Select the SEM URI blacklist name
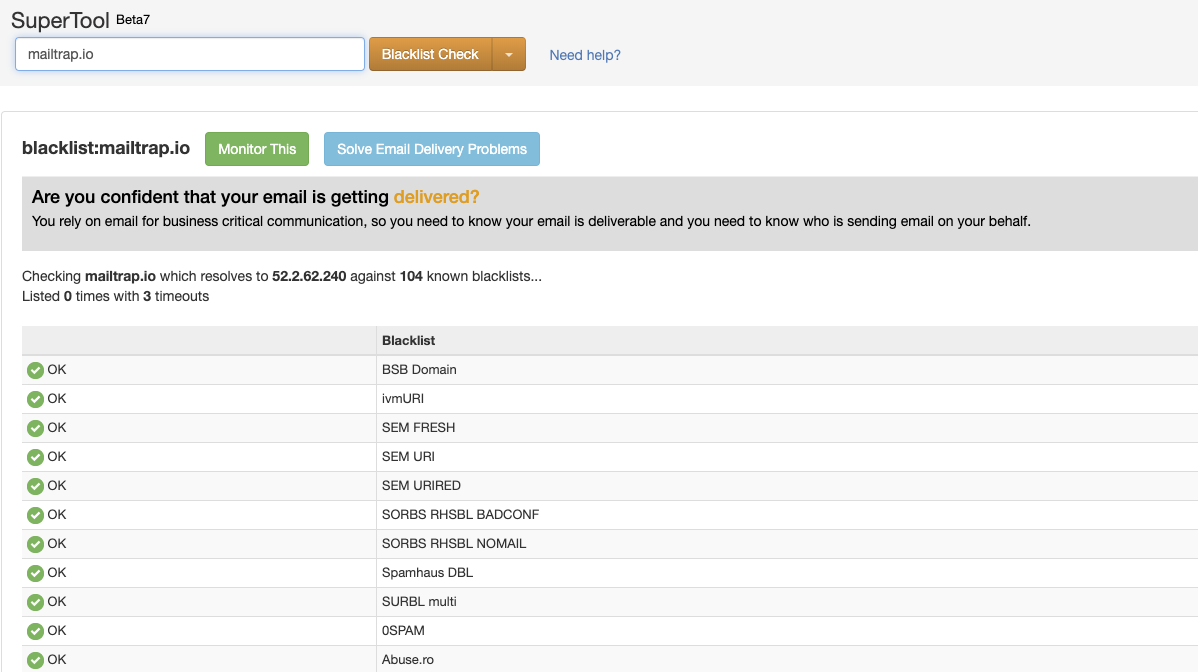The image size is (1198, 672). (x=408, y=457)
